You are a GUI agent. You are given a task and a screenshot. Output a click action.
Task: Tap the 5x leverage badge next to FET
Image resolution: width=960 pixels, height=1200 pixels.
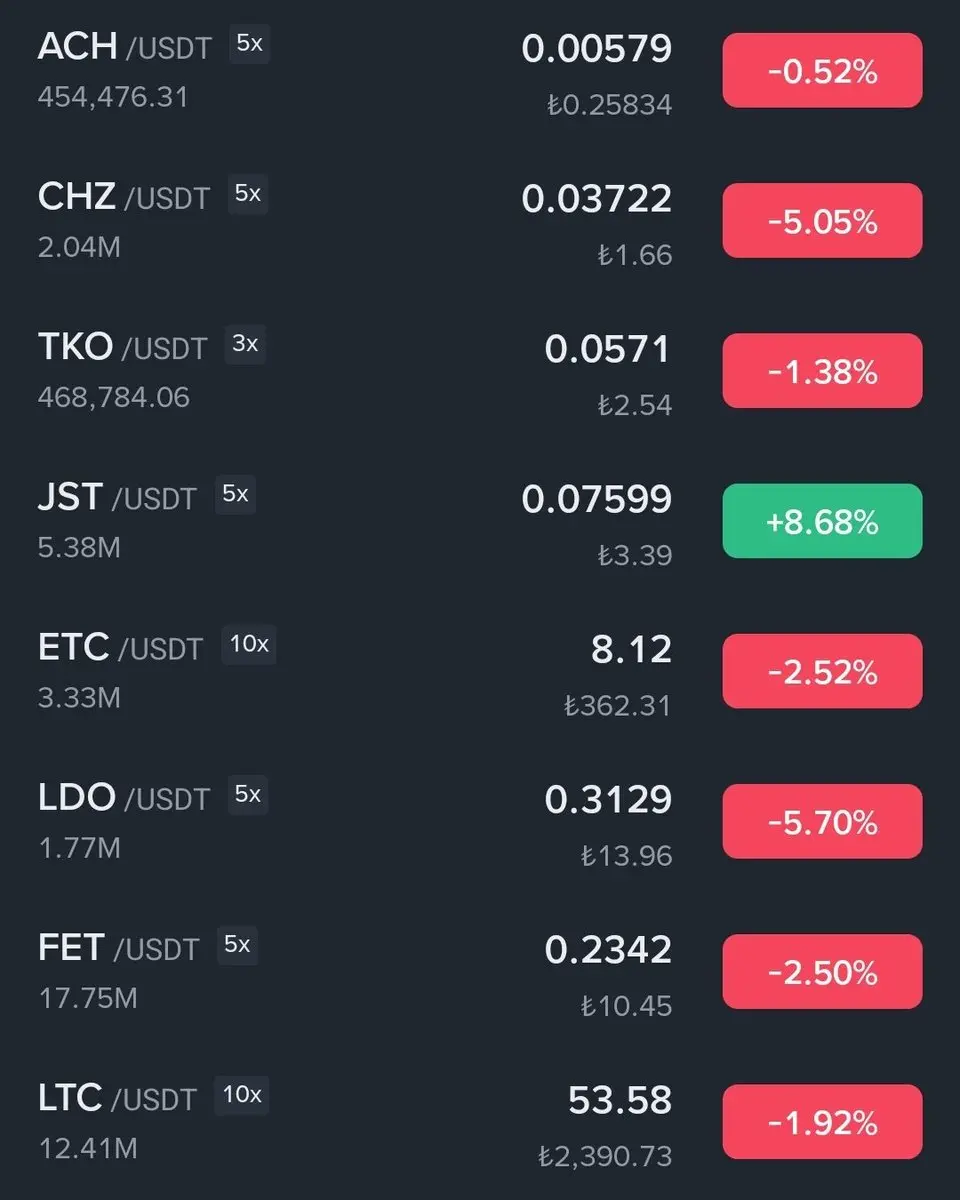point(237,944)
